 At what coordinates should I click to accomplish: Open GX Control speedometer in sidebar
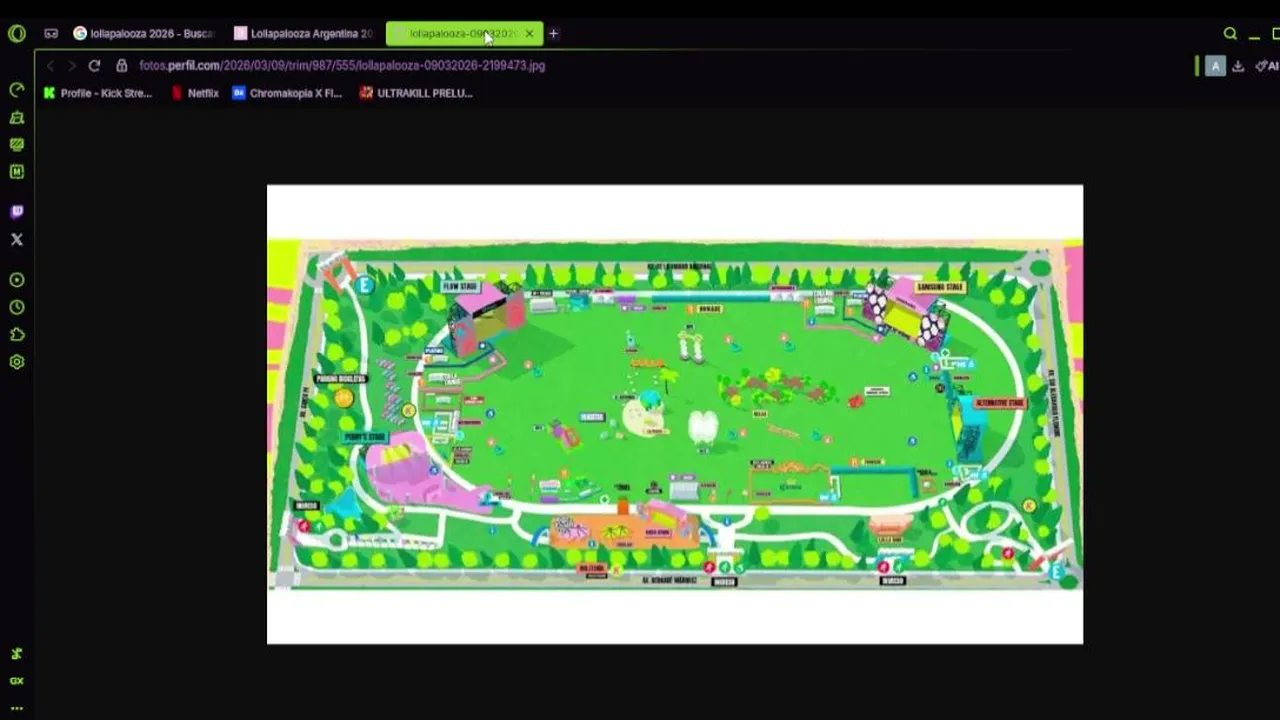(17, 90)
